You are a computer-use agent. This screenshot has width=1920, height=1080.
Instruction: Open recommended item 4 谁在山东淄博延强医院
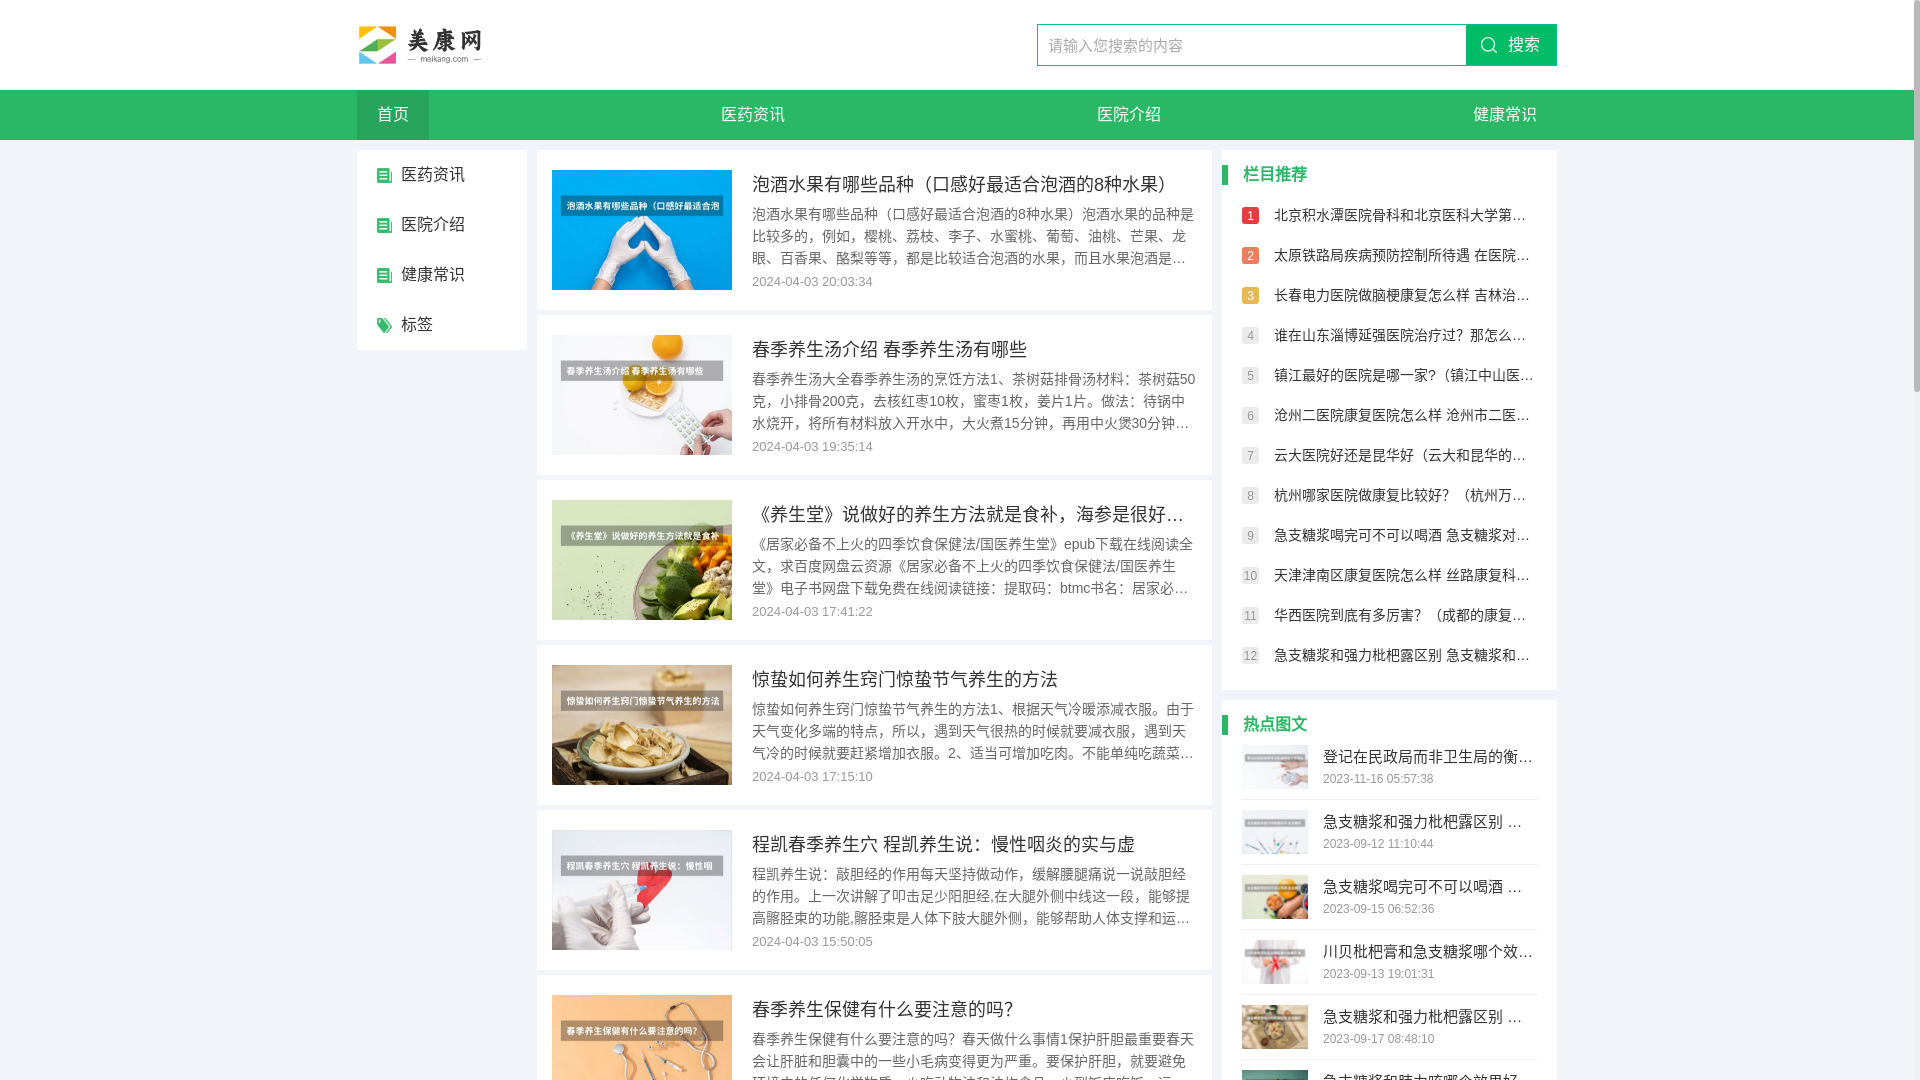click(1402, 335)
